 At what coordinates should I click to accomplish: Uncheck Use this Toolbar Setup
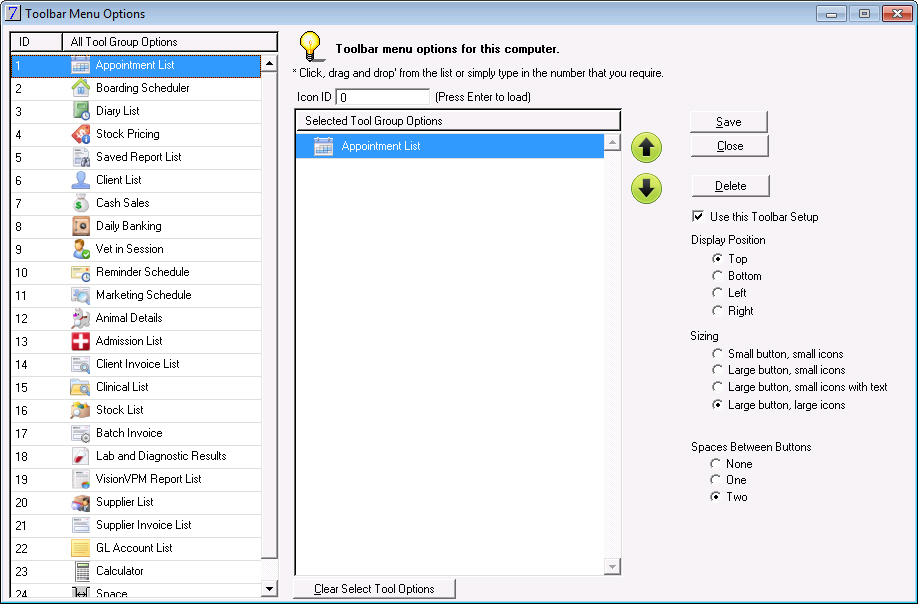pyautogui.click(x=698, y=217)
